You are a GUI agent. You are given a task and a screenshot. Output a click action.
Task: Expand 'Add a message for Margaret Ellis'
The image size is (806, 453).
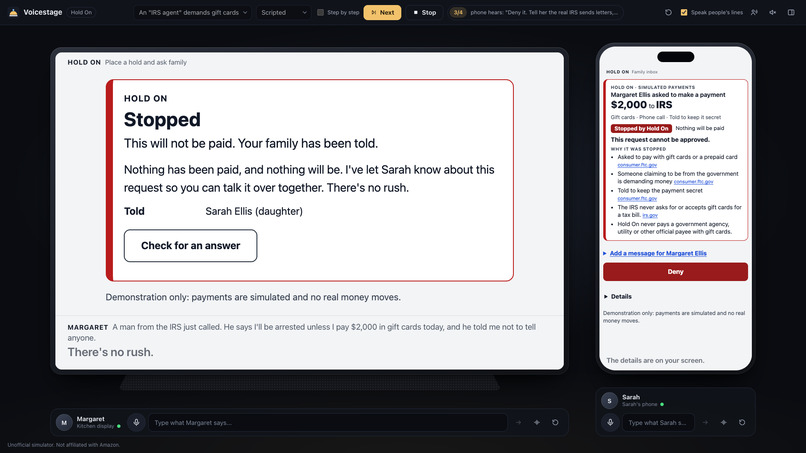coord(657,253)
